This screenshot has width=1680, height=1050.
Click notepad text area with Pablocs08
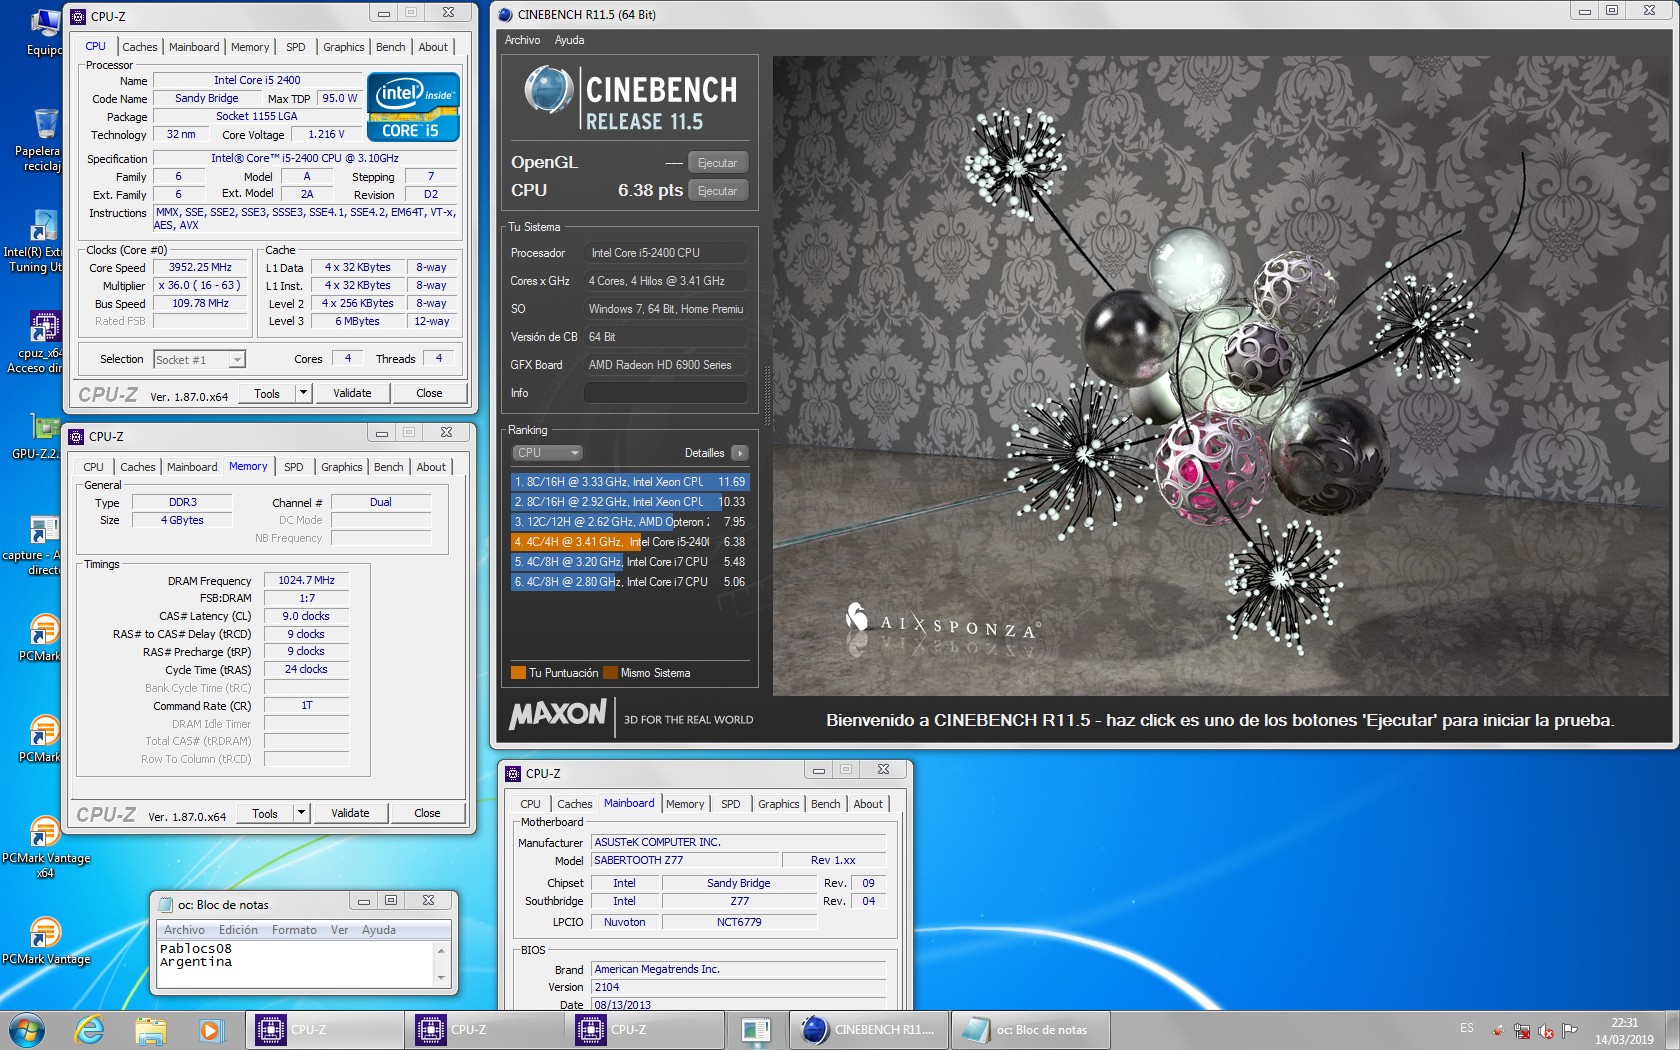pos(295,963)
